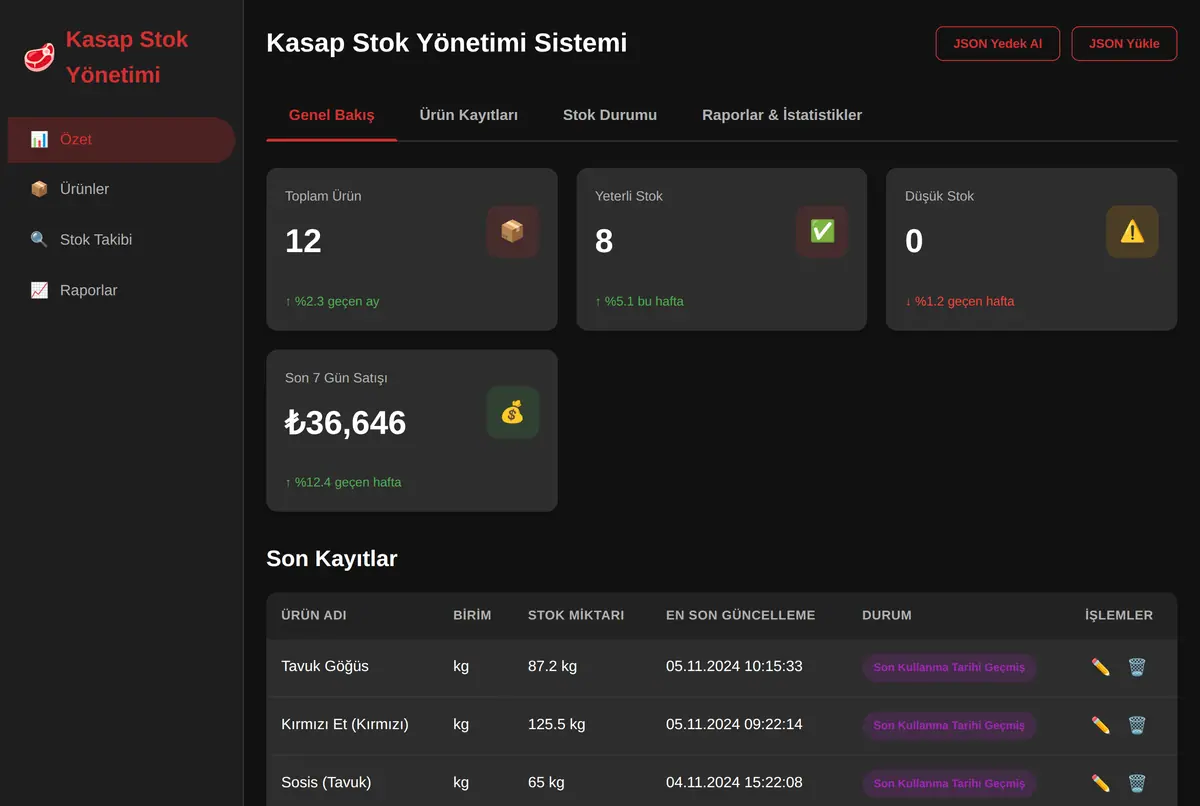
Task: Click the 05.11.2024 09:22:14 timestamp
Action: [x=734, y=725]
